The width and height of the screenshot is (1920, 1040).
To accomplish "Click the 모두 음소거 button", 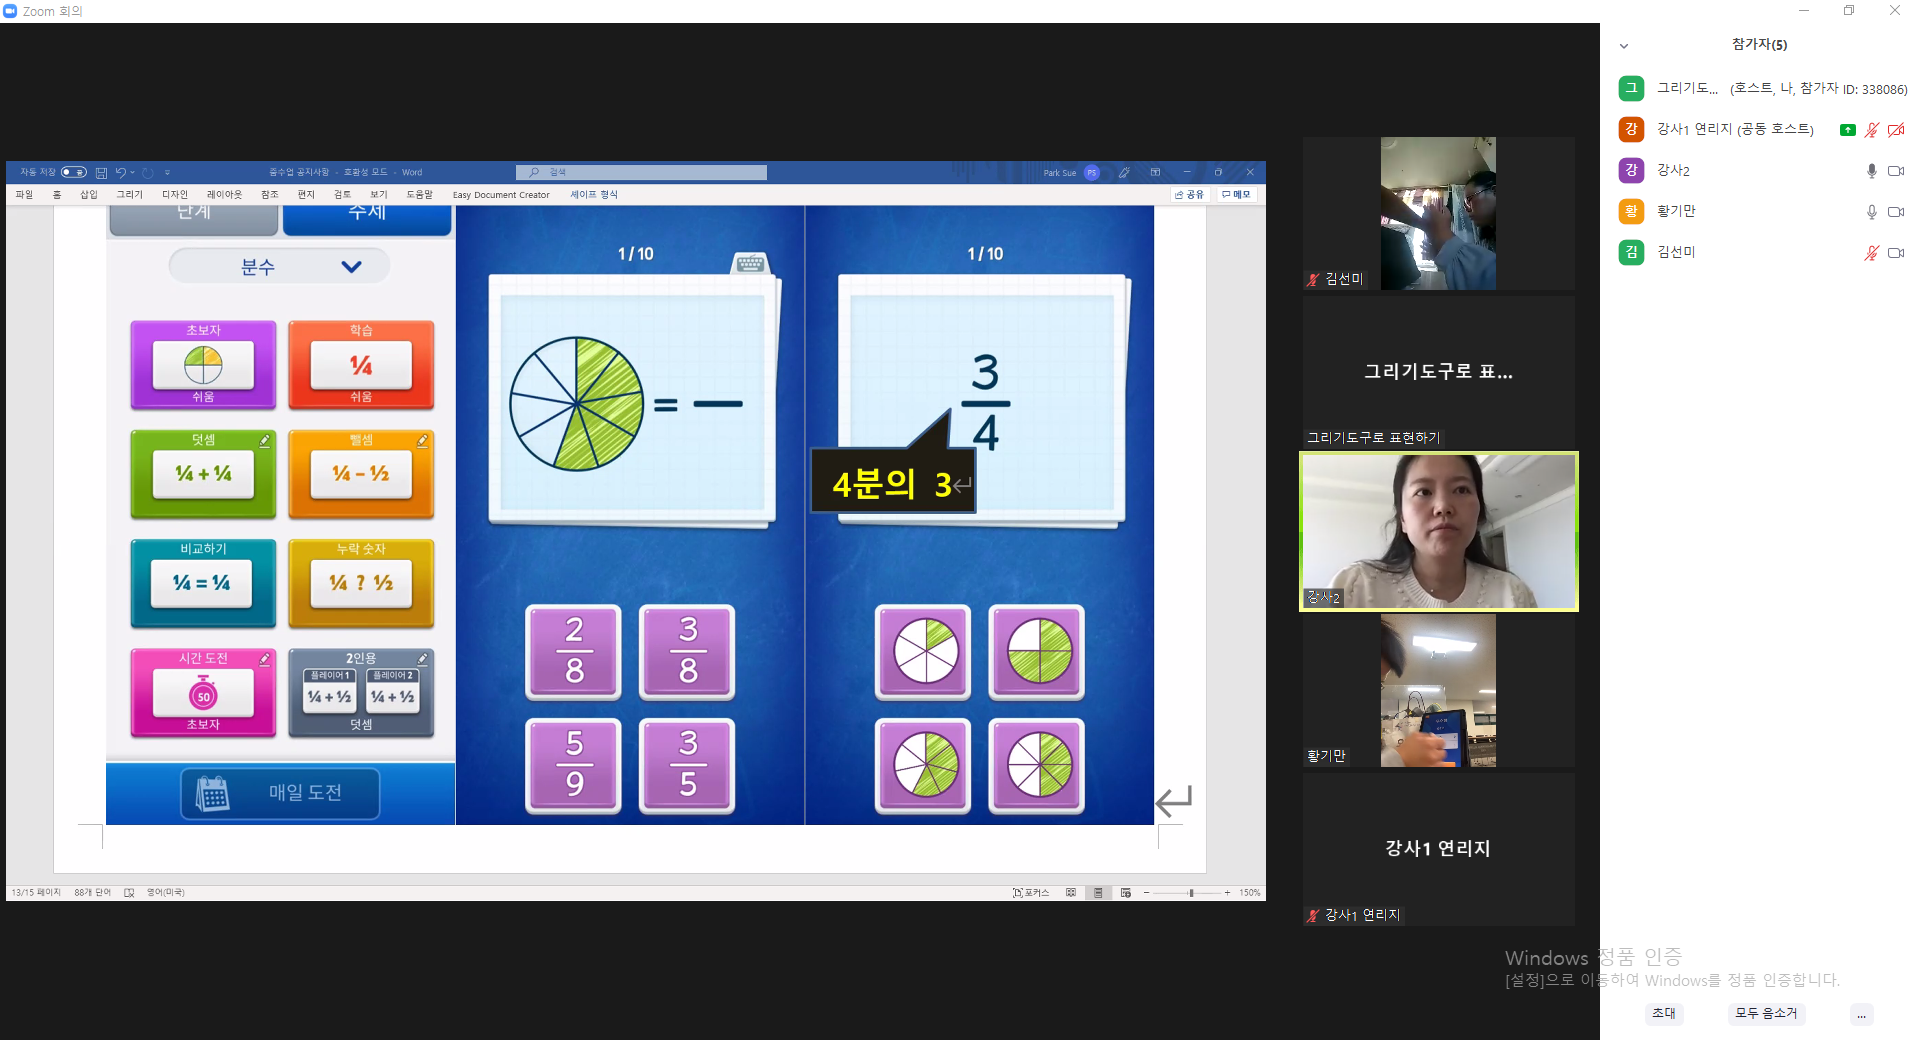I will click(x=1765, y=1013).
